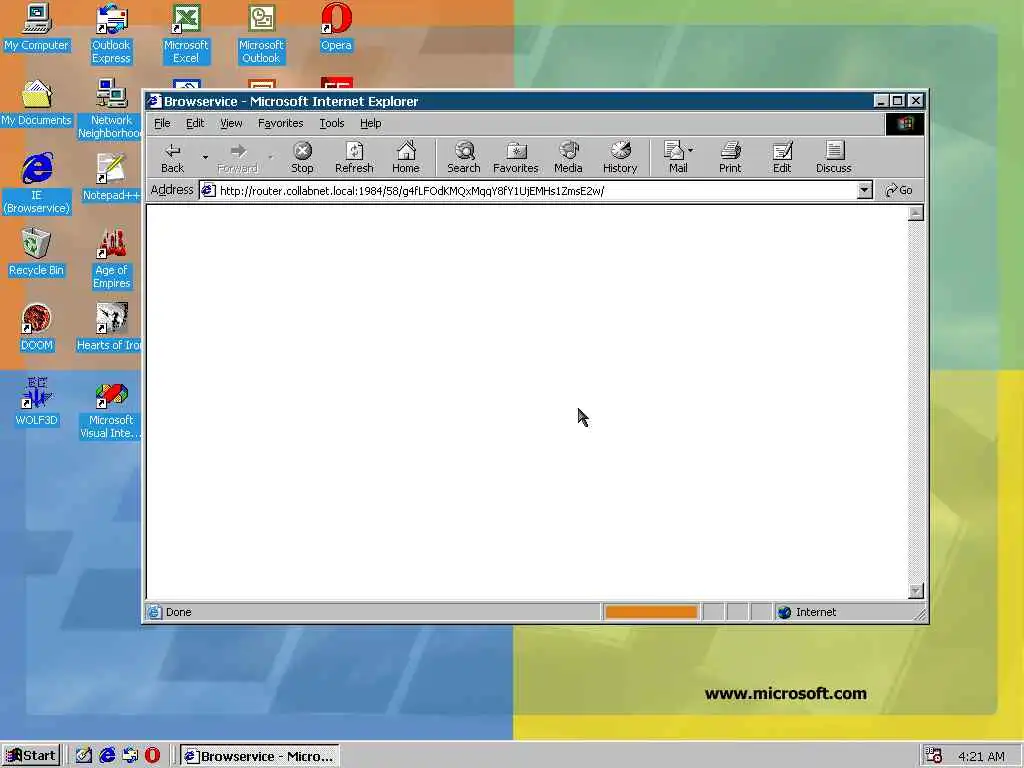Select the Notepad++ desktop icon
The image size is (1024, 768).
111,178
